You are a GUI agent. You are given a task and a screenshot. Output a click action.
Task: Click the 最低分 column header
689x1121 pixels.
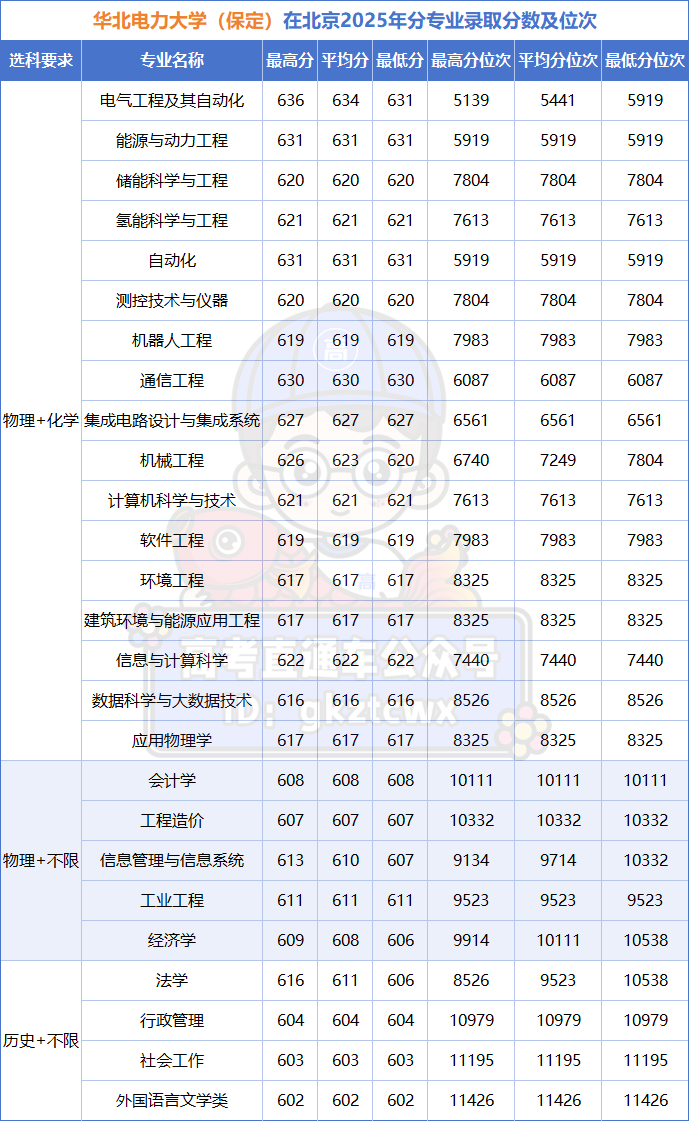400,61
